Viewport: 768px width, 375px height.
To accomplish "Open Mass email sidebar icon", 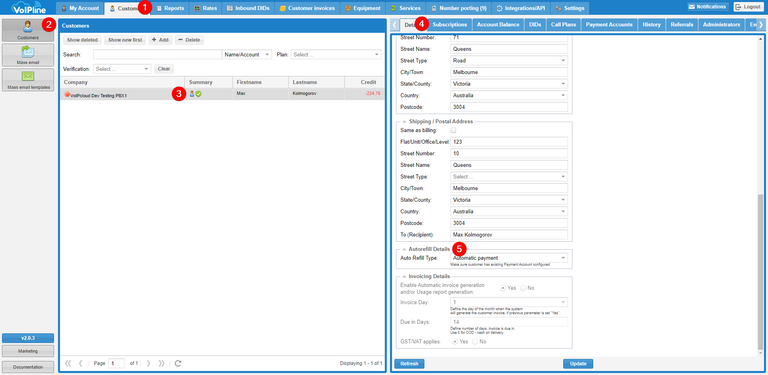I will 28,55.
